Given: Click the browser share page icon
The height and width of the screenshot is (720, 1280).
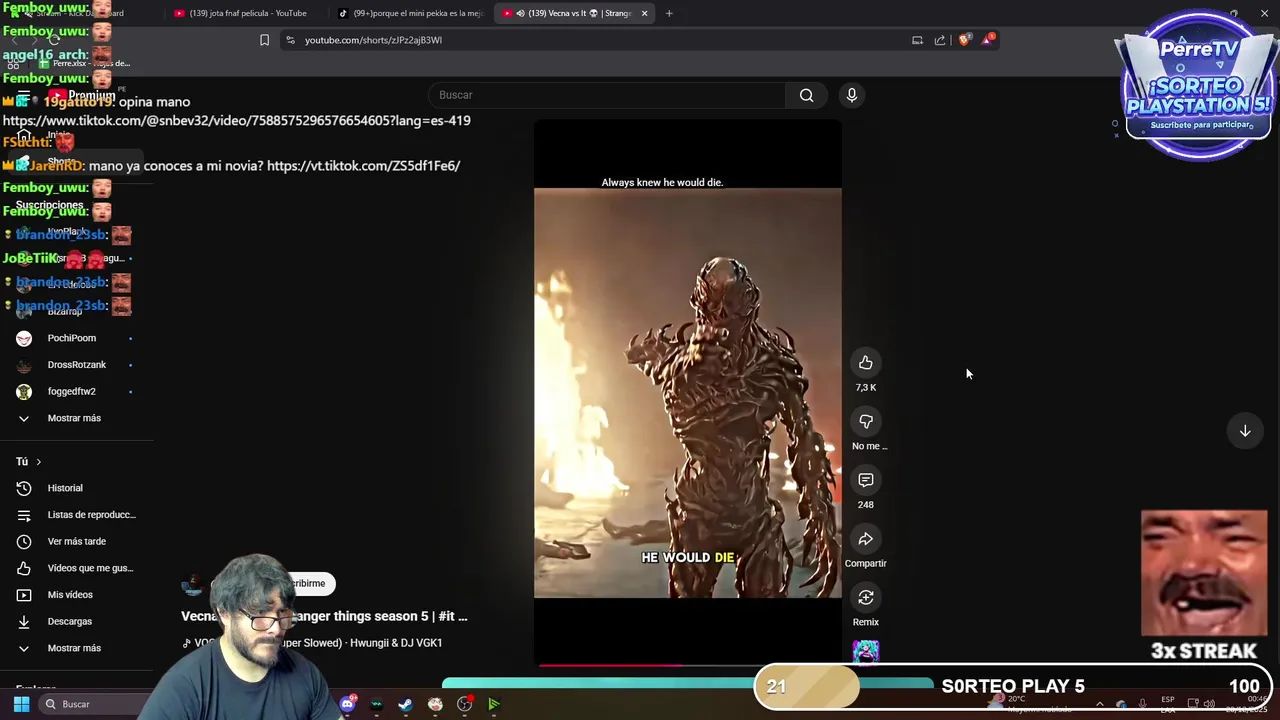Looking at the screenshot, I should [x=940, y=40].
